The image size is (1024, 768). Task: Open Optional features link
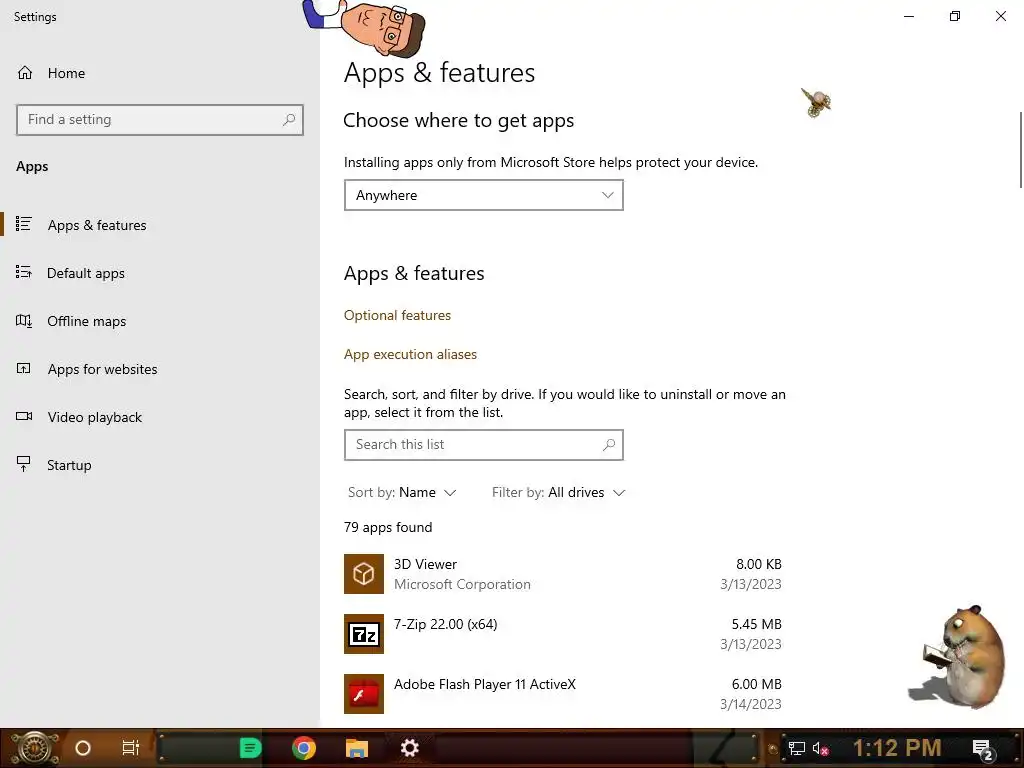(397, 315)
